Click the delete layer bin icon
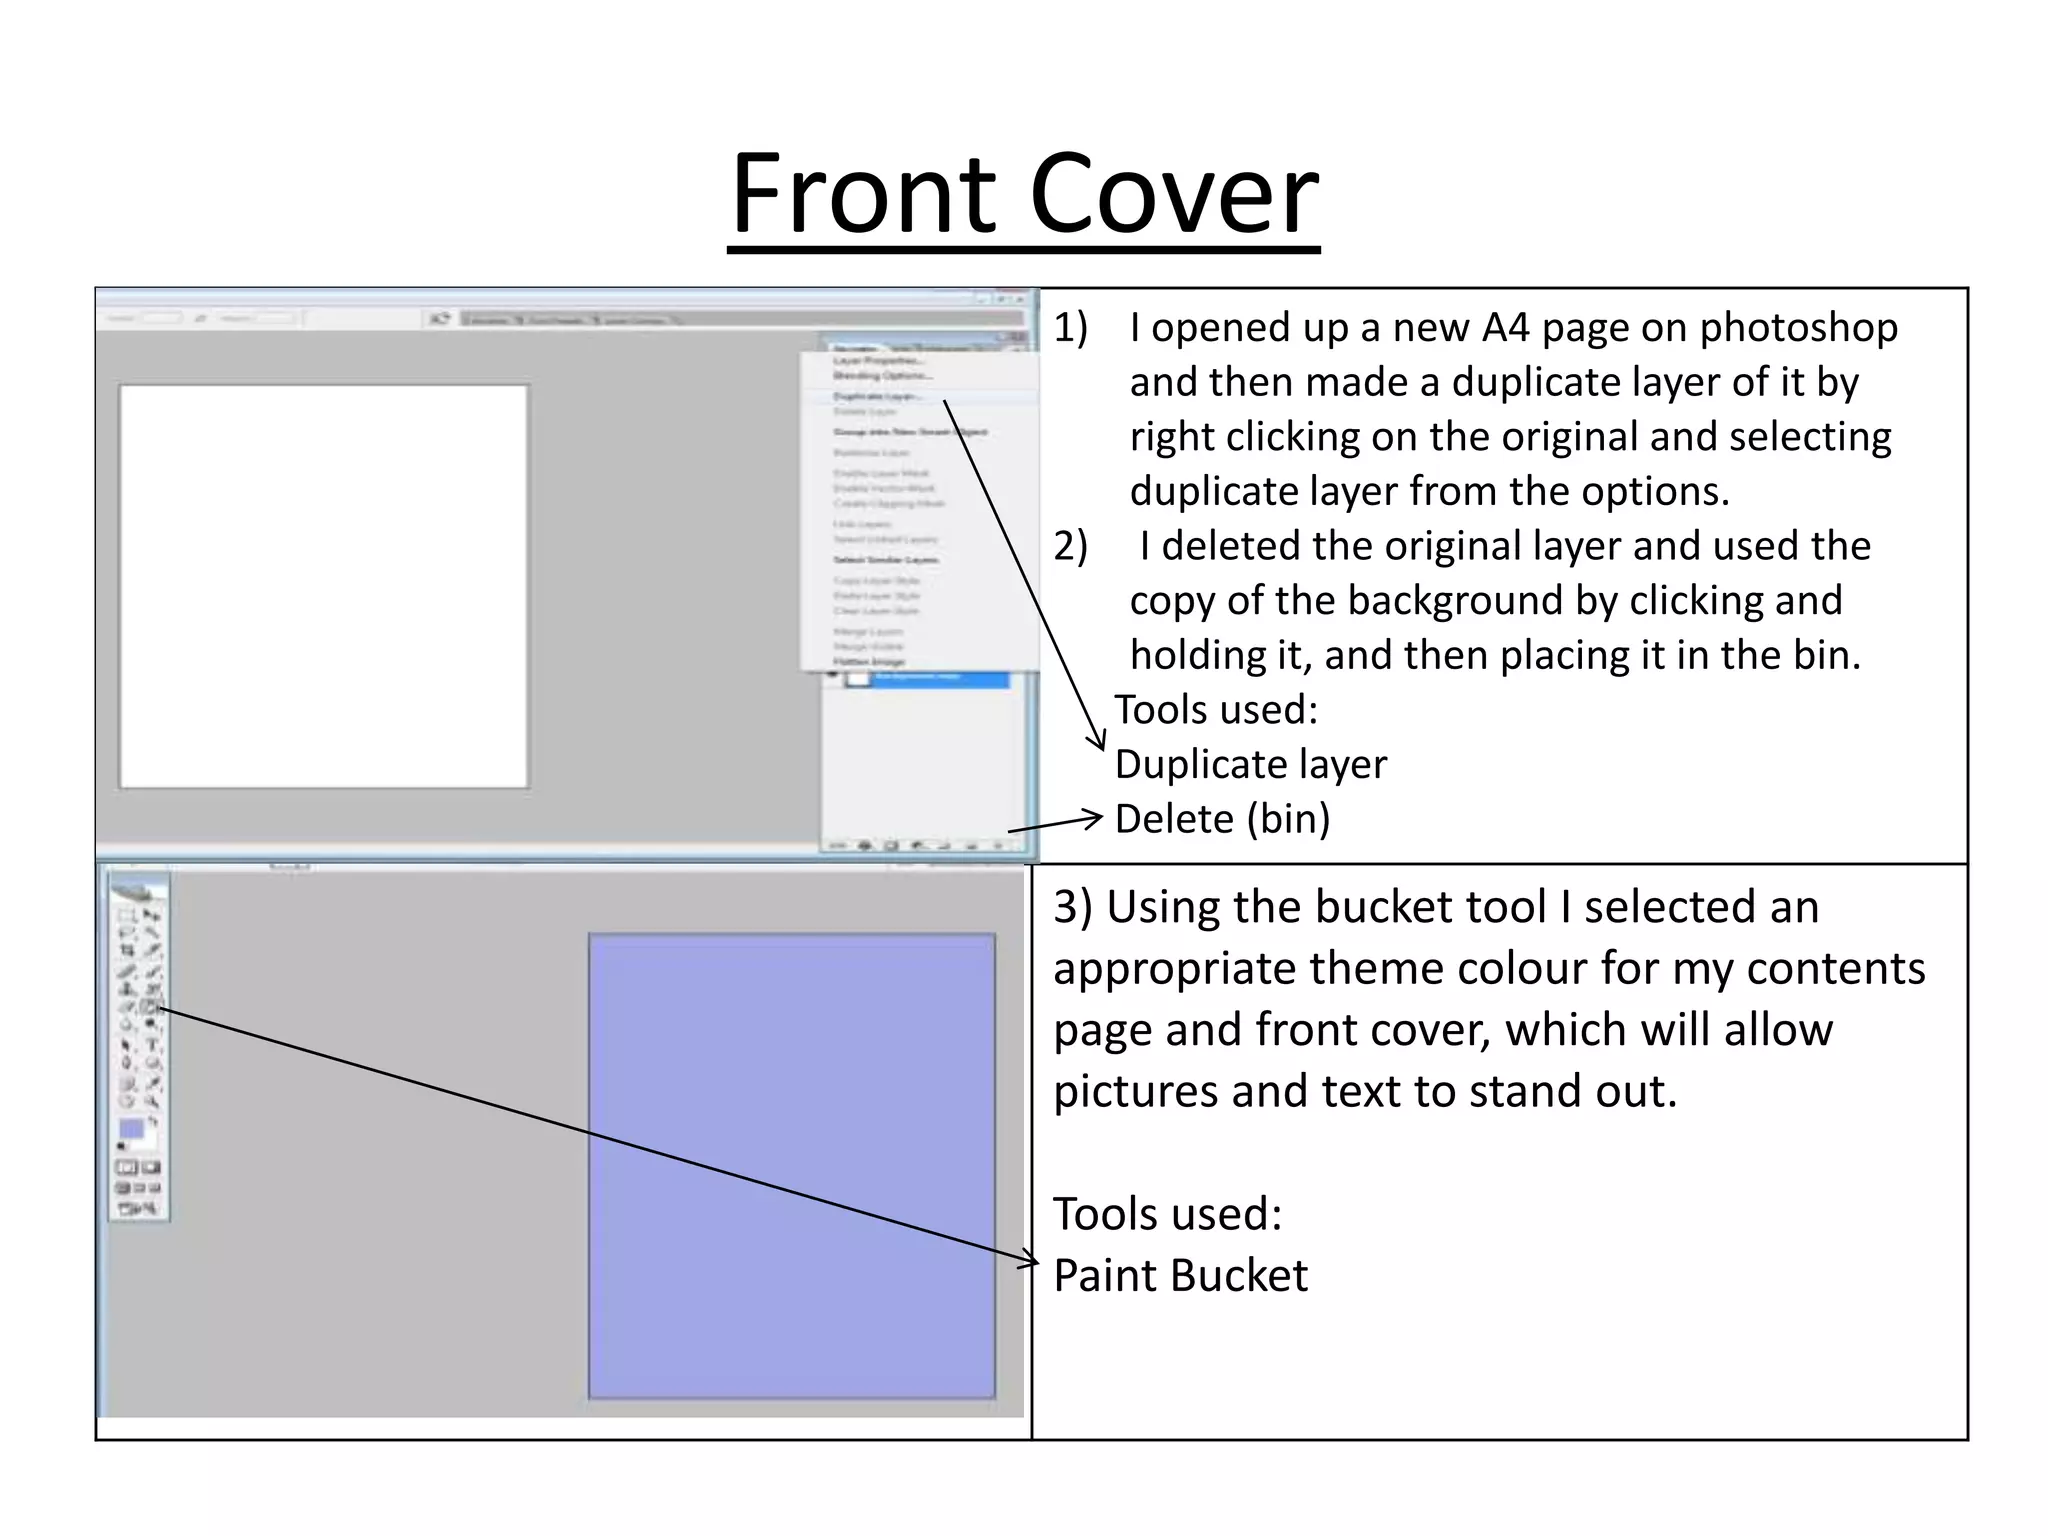 (x=998, y=845)
